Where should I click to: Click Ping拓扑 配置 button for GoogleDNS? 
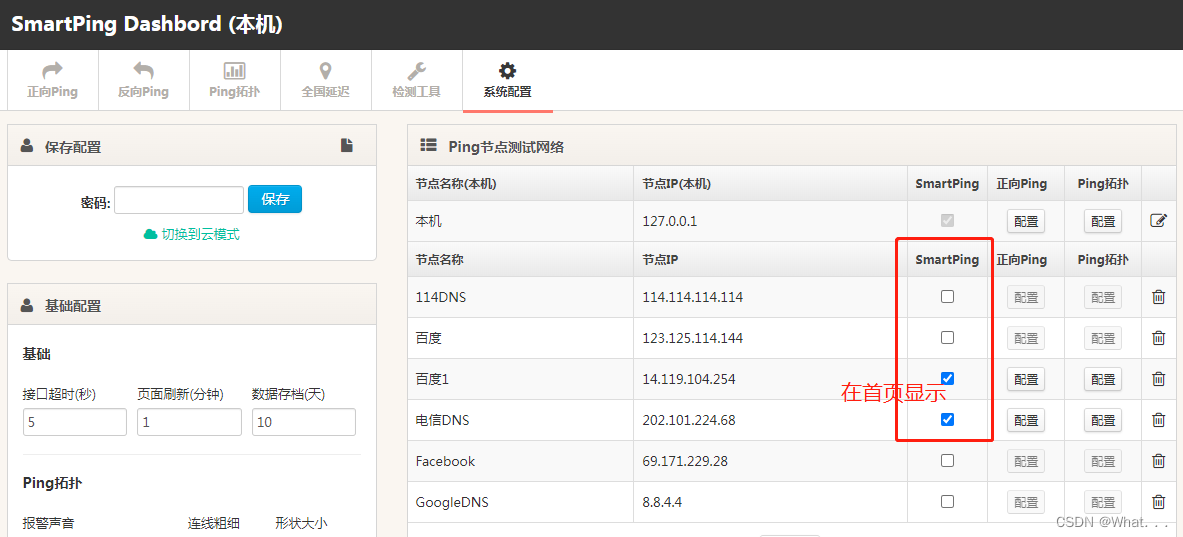1103,502
